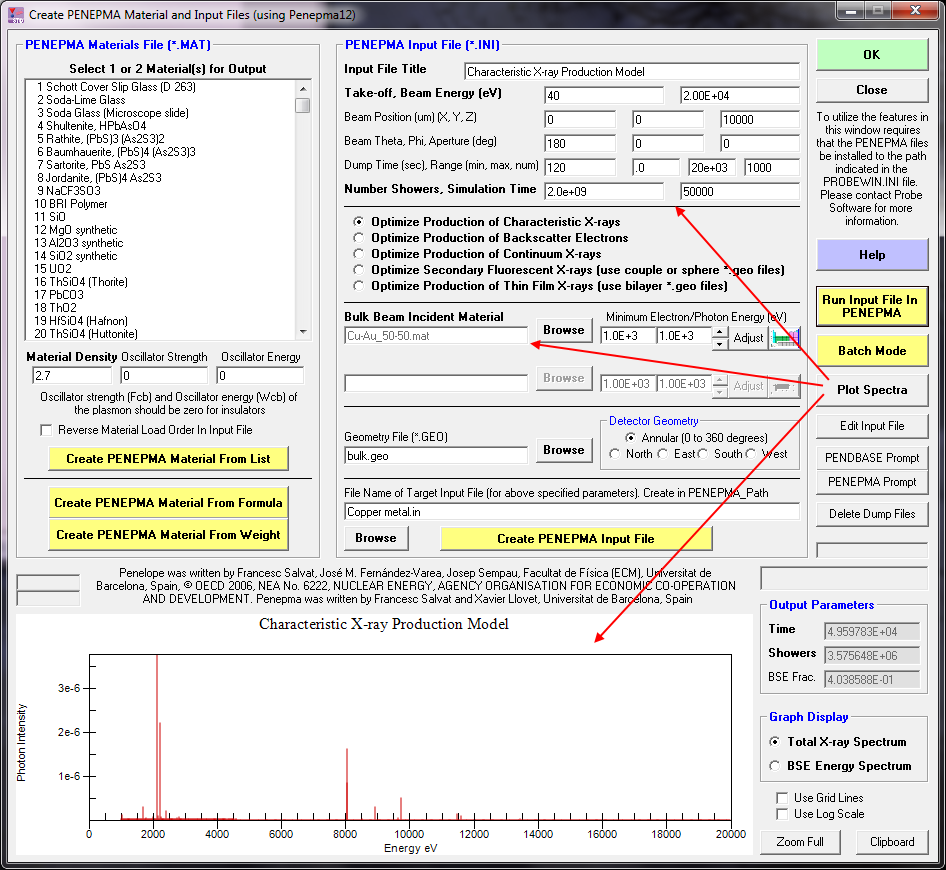Increase minimum energy with spinner up arrow
Image resolution: width=946 pixels, height=870 pixels.
720,332
